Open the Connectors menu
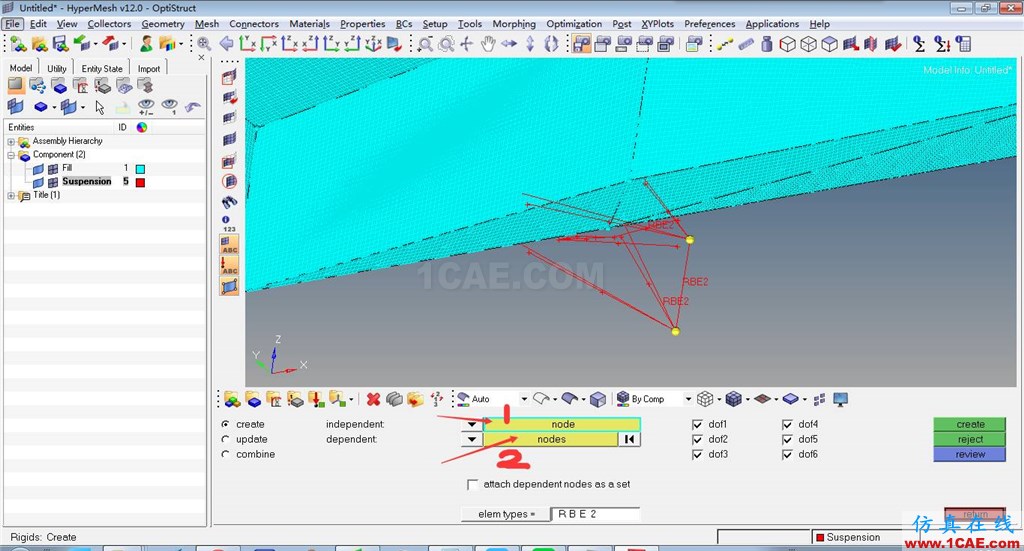Screen dimensions: 1024x551 [254, 24]
